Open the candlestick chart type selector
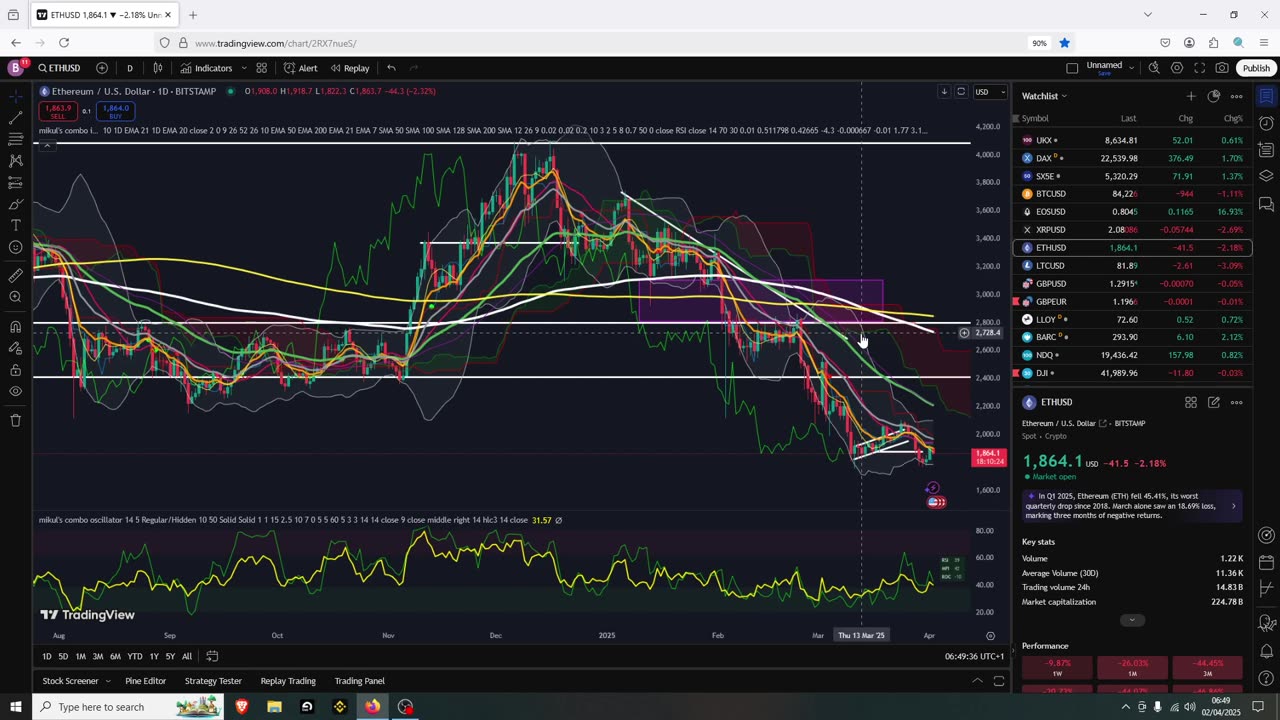This screenshot has height=720, width=1280. [158, 68]
